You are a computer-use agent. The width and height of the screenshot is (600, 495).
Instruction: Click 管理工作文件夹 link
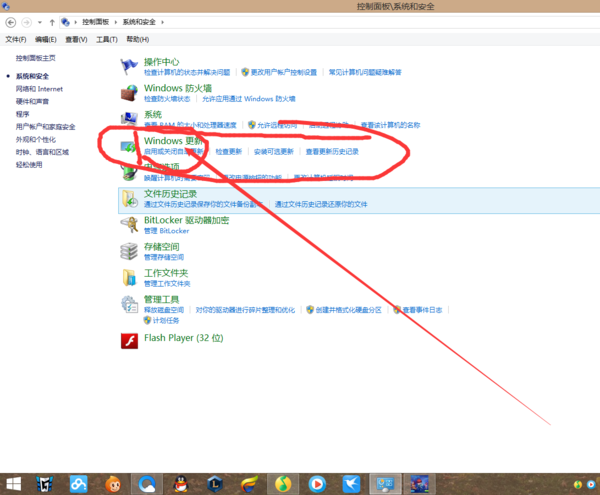(167, 283)
